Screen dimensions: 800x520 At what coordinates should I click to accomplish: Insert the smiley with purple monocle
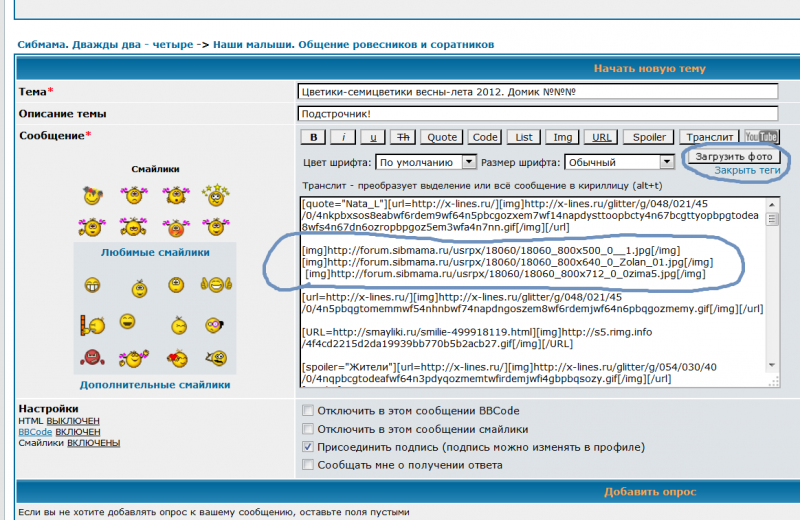pyautogui.click(x=214, y=325)
